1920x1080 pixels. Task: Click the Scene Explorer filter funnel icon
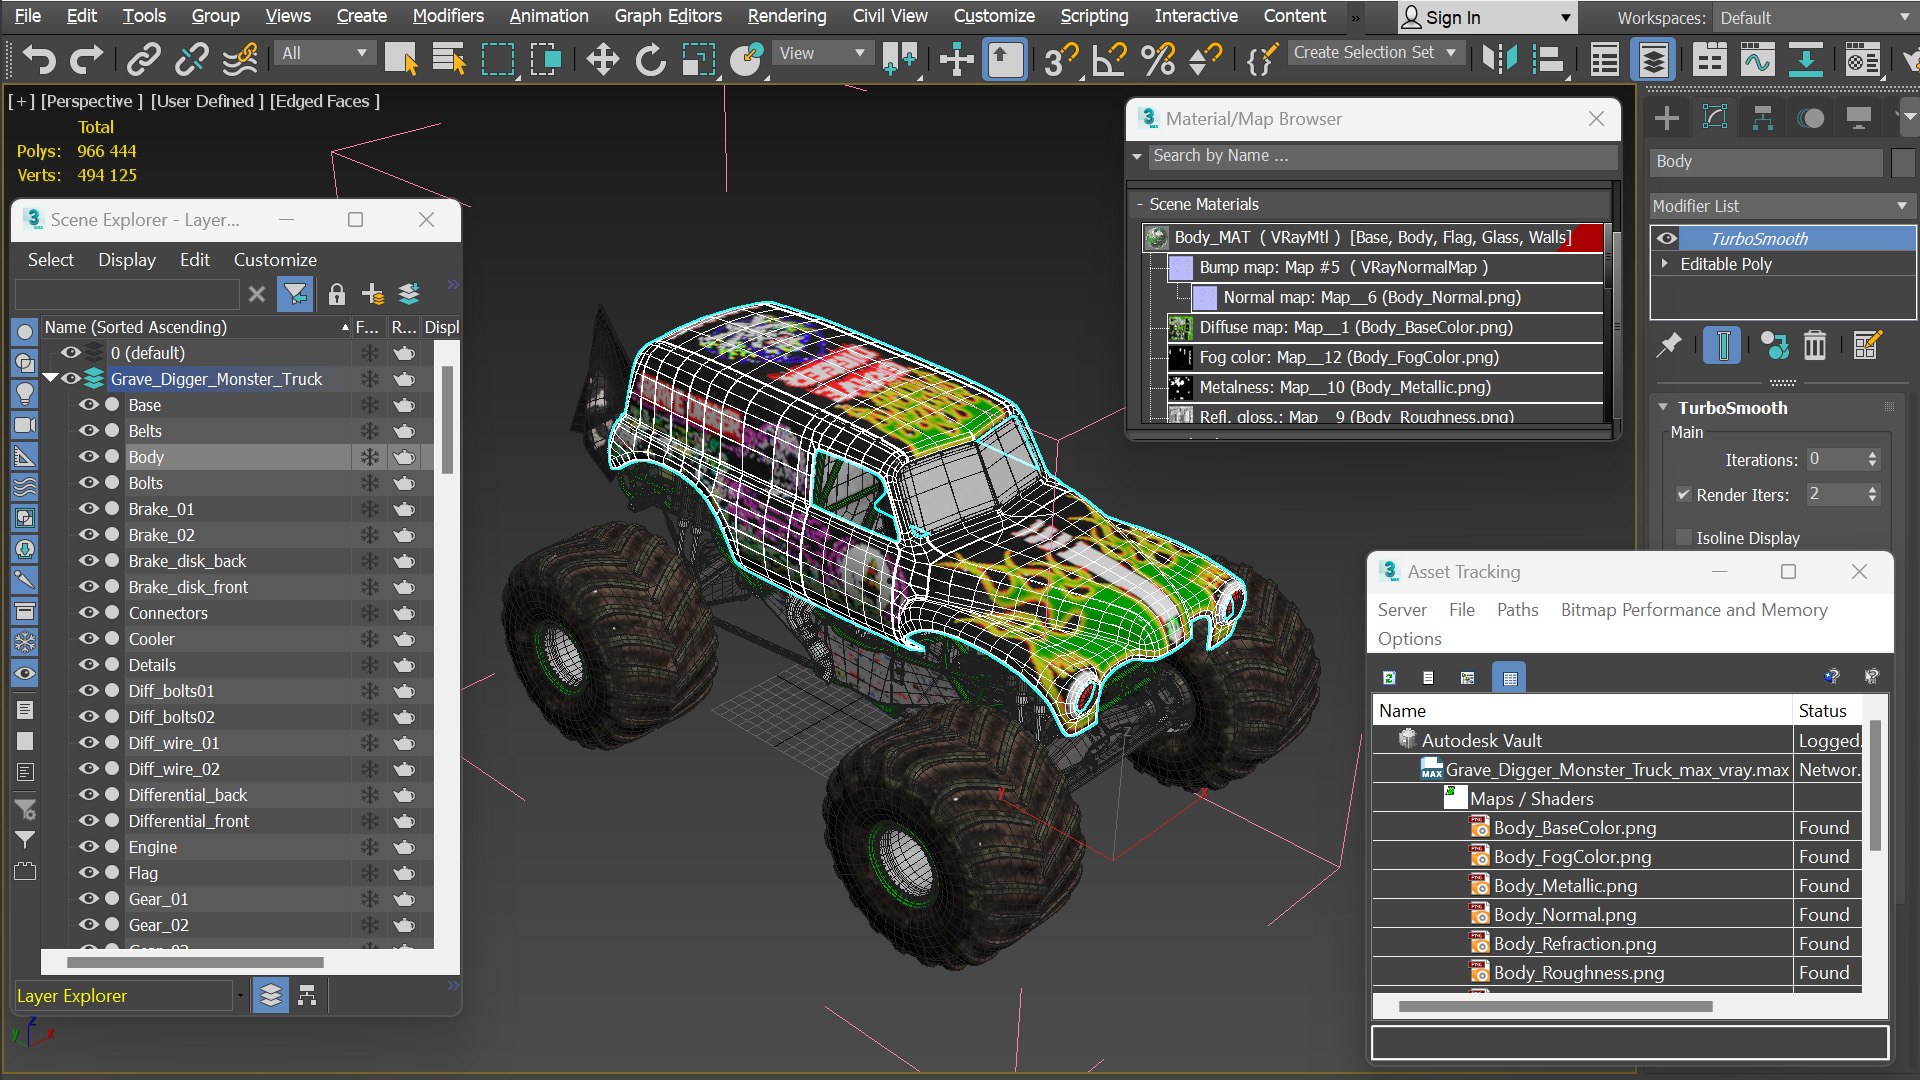pyautogui.click(x=295, y=294)
